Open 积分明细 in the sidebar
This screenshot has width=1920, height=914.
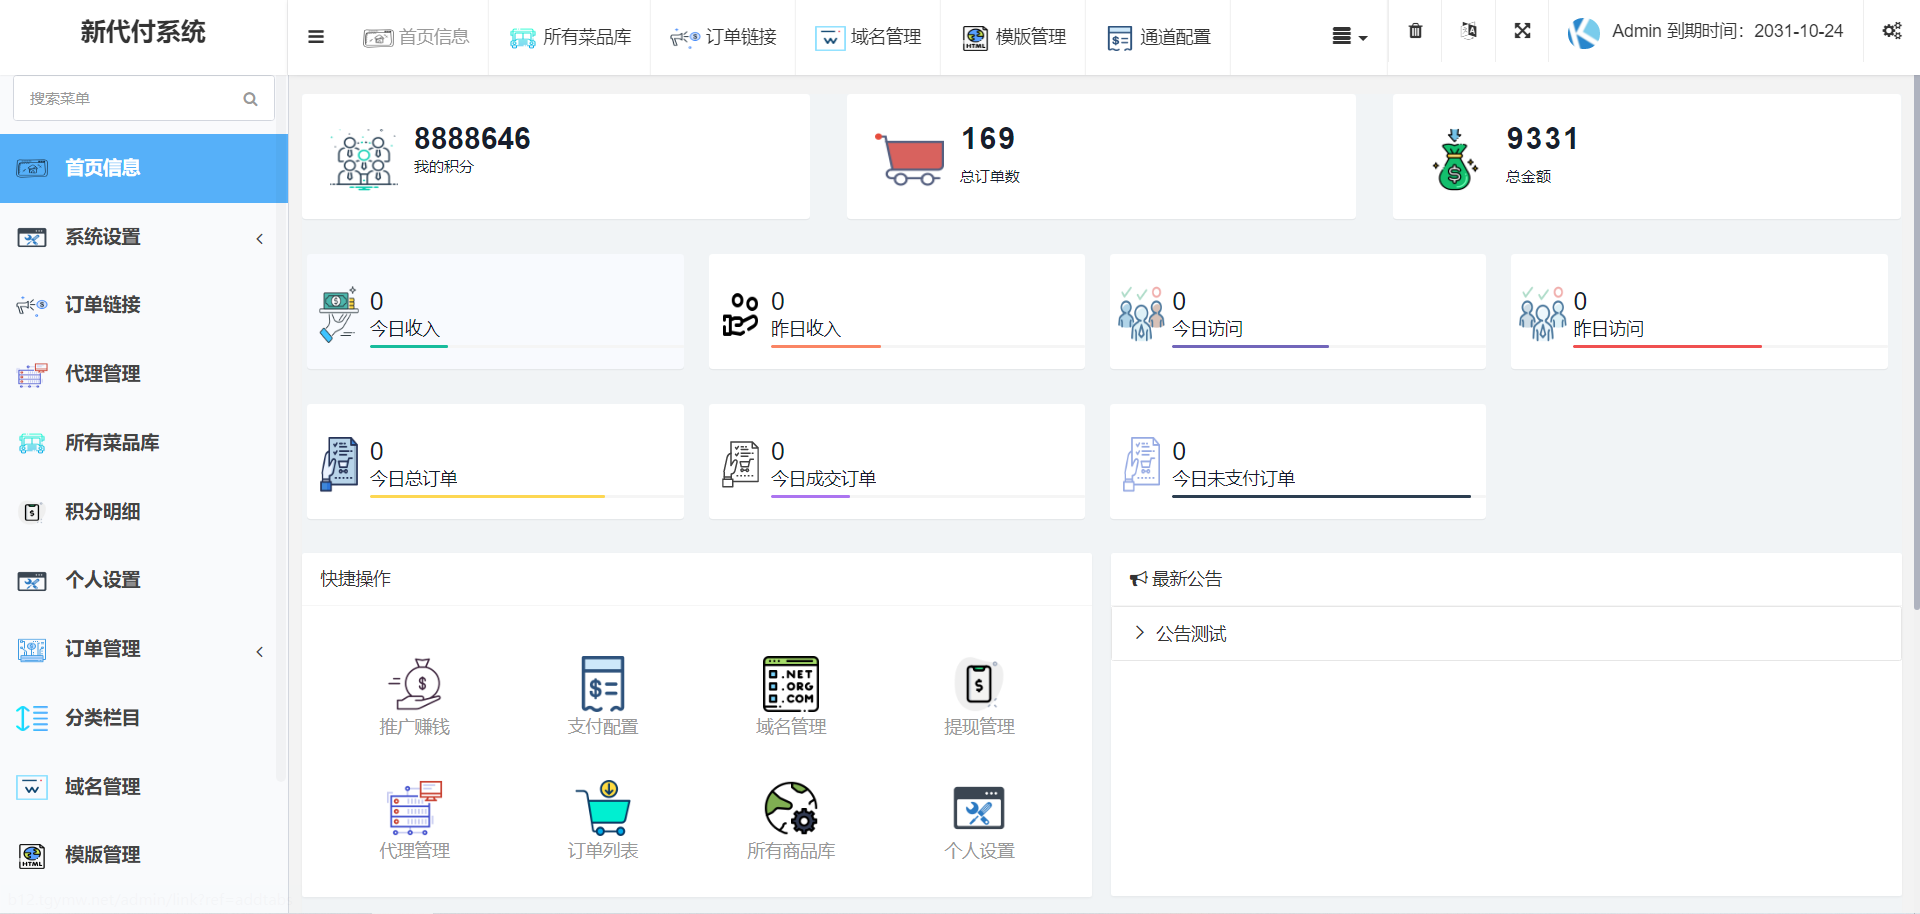(102, 512)
